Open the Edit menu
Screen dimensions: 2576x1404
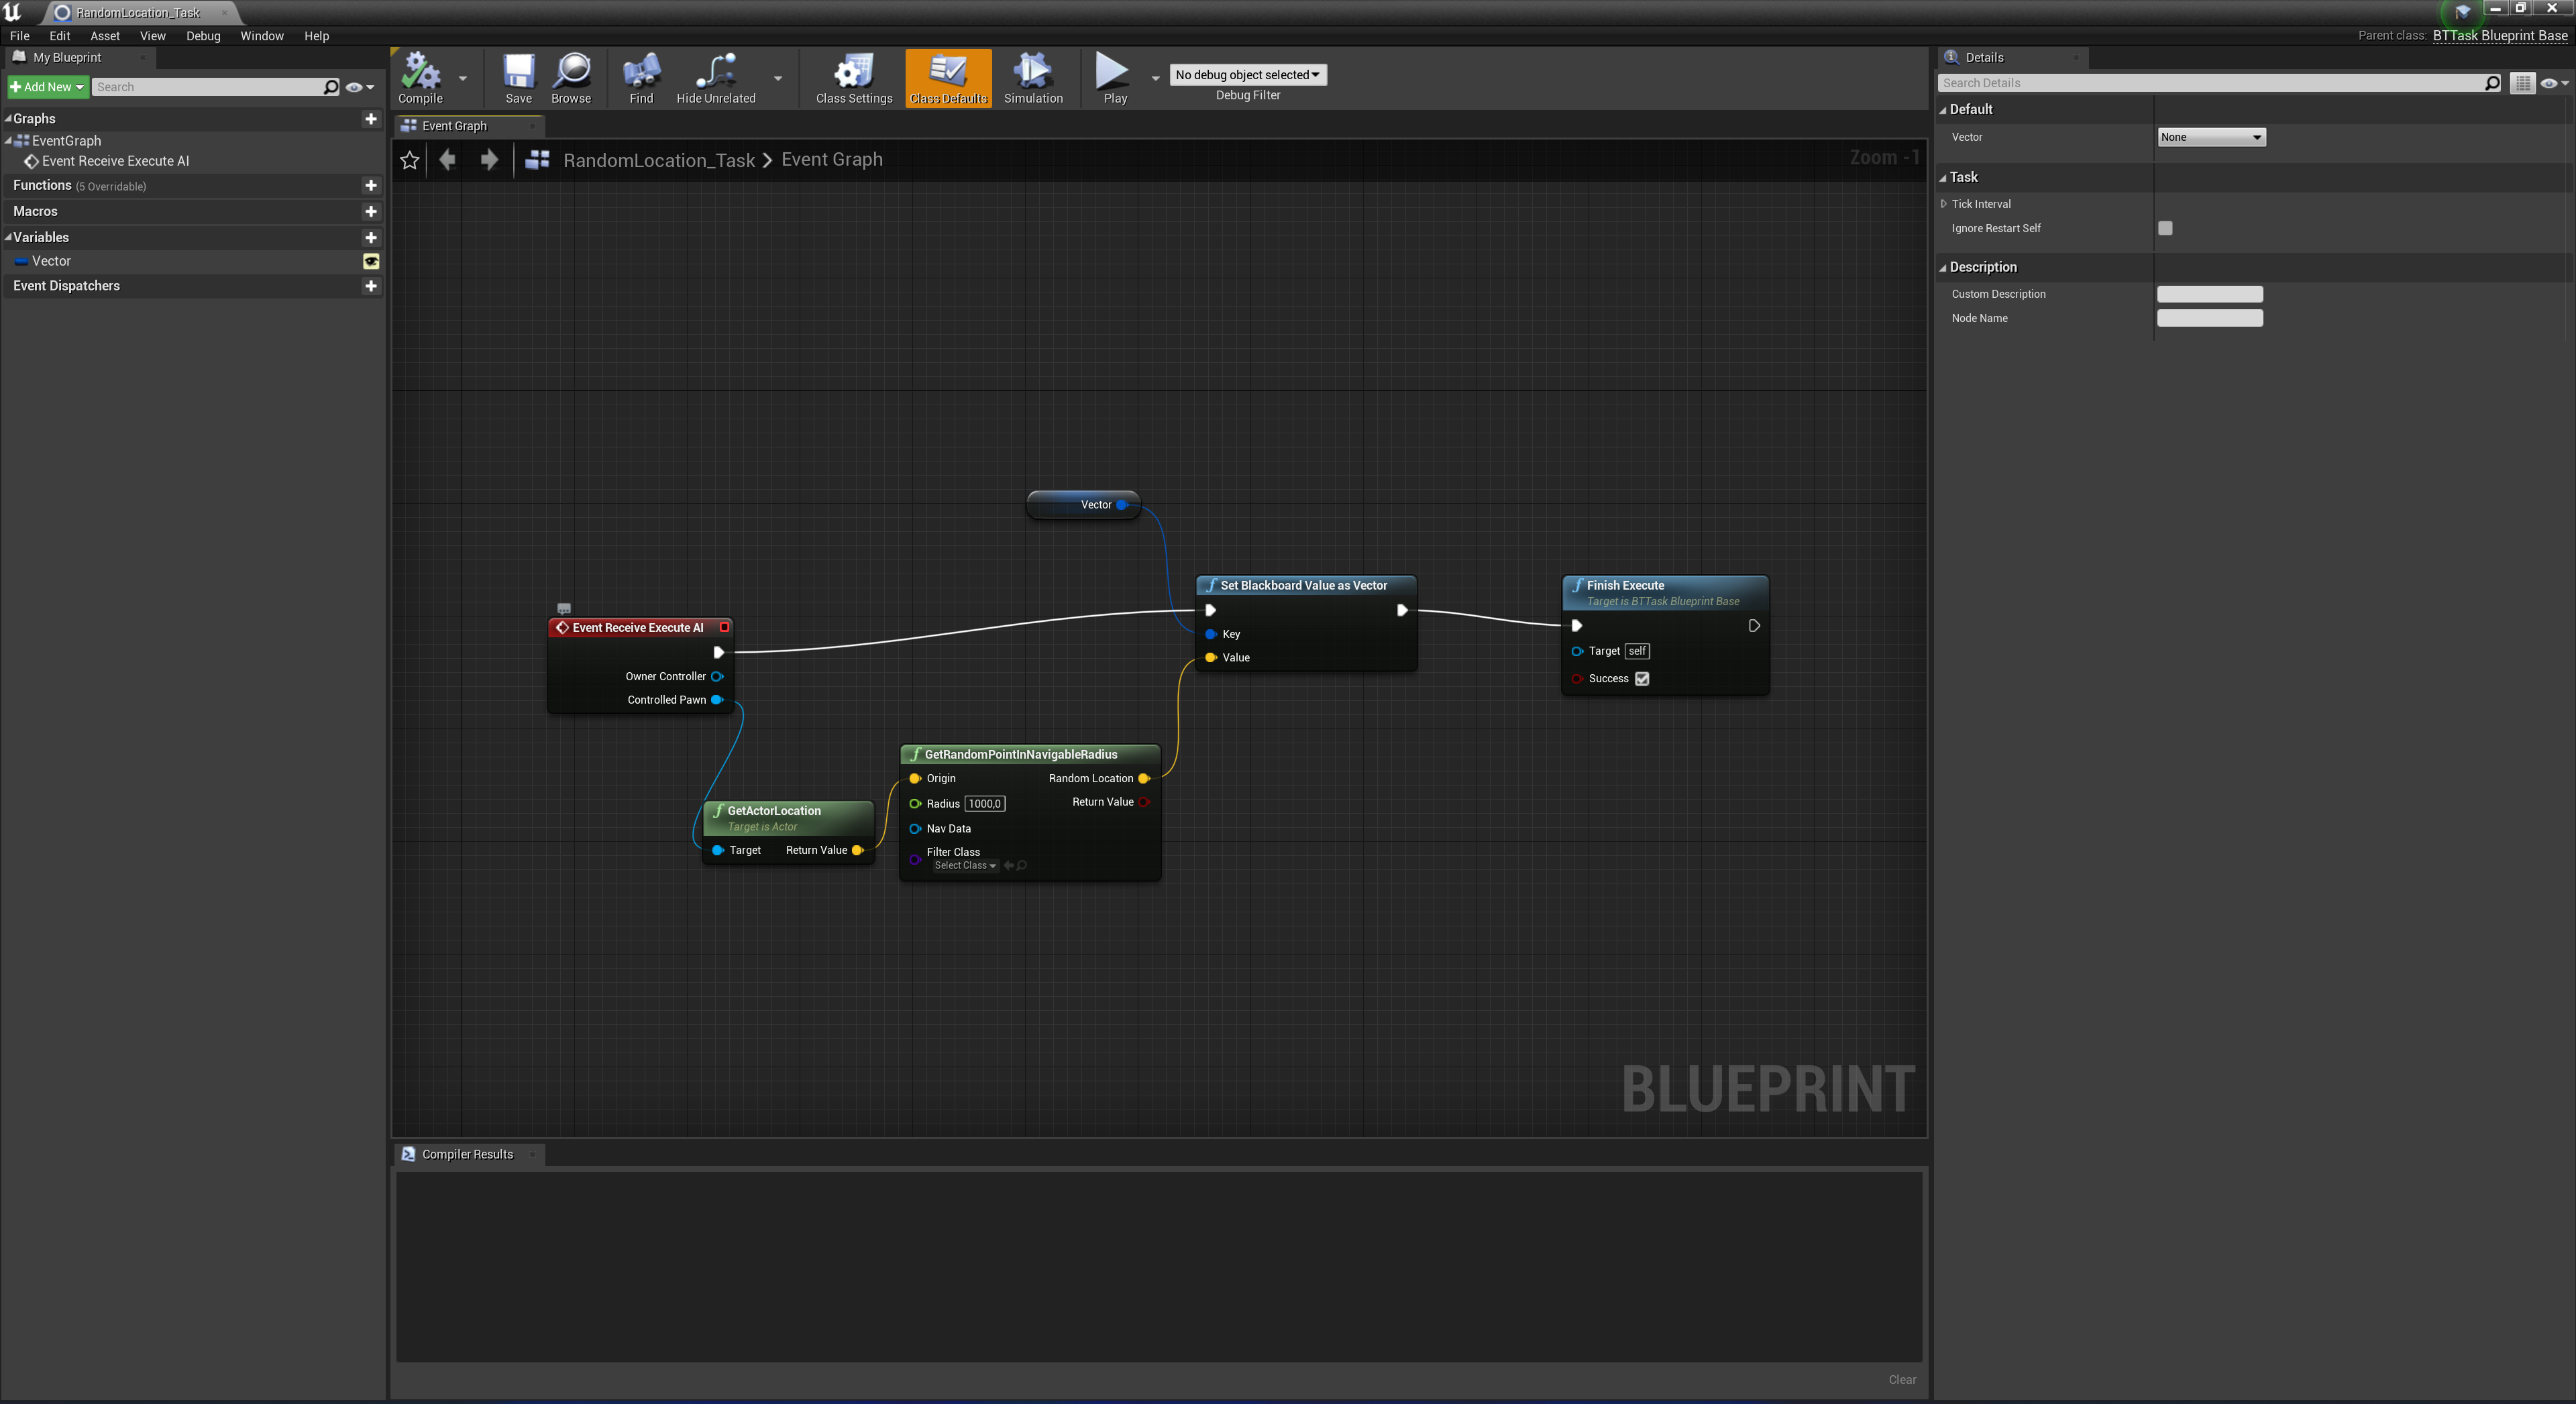(60, 36)
